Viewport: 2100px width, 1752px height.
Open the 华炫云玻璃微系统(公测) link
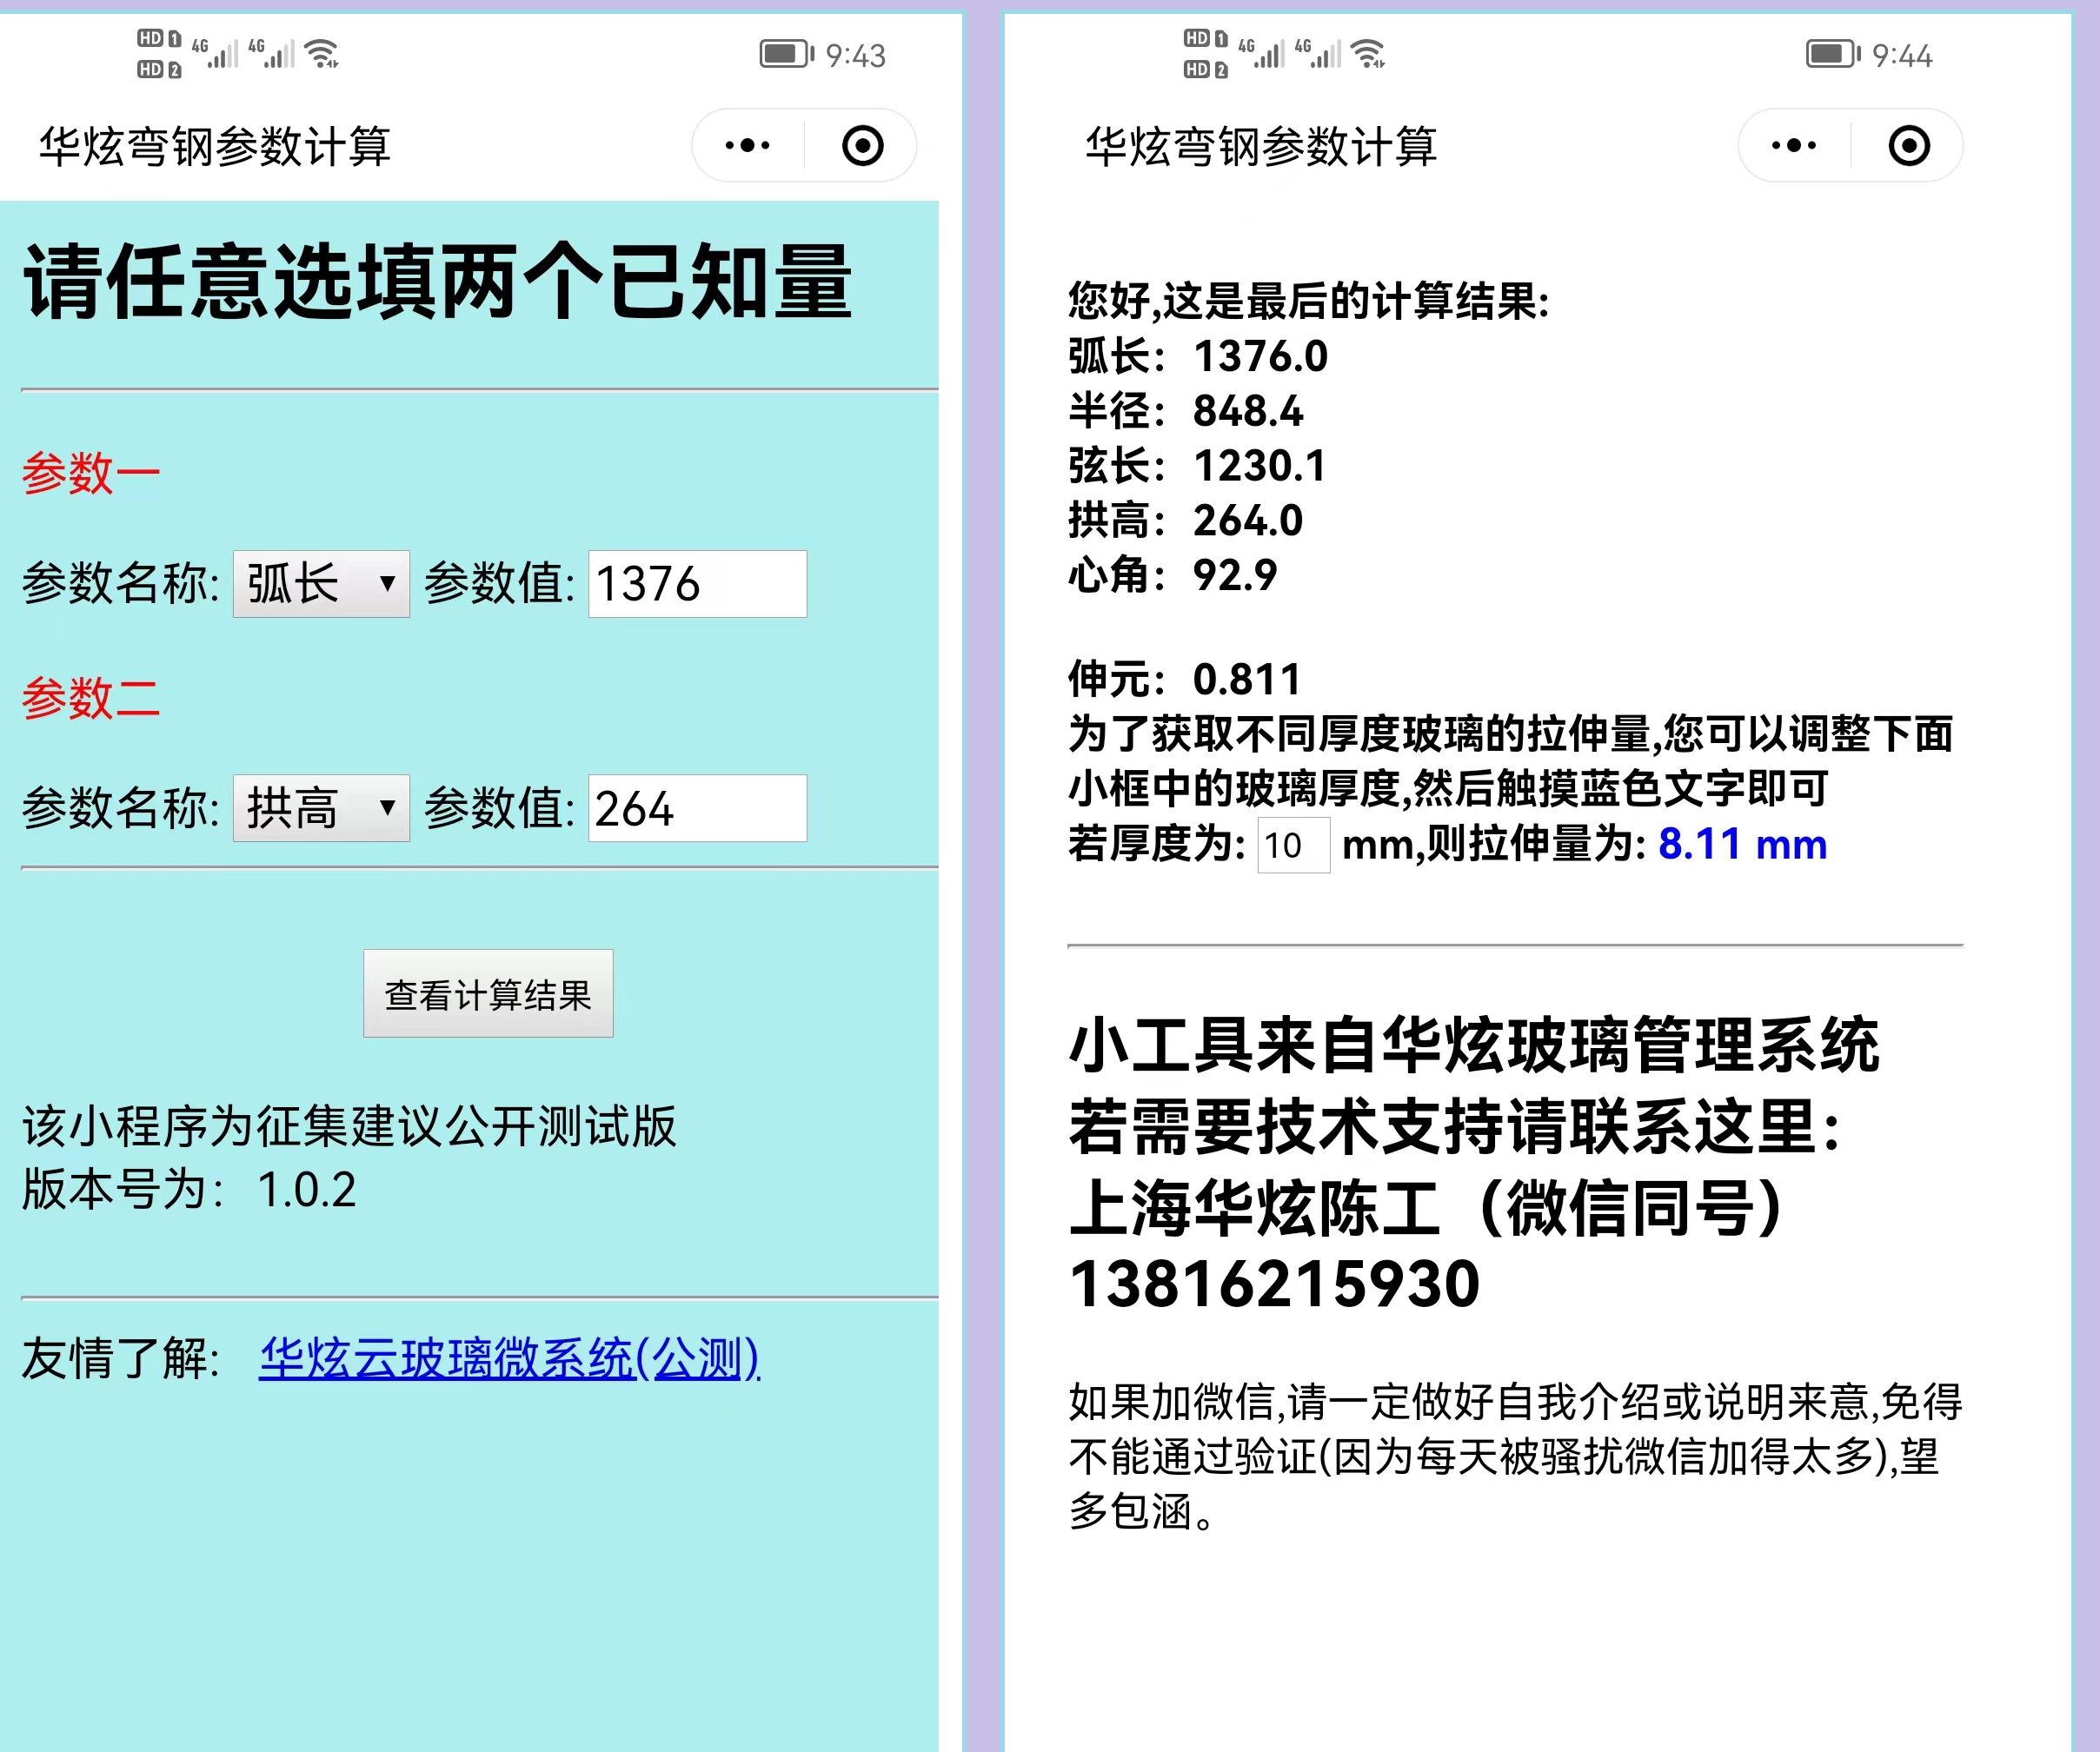click(509, 1359)
